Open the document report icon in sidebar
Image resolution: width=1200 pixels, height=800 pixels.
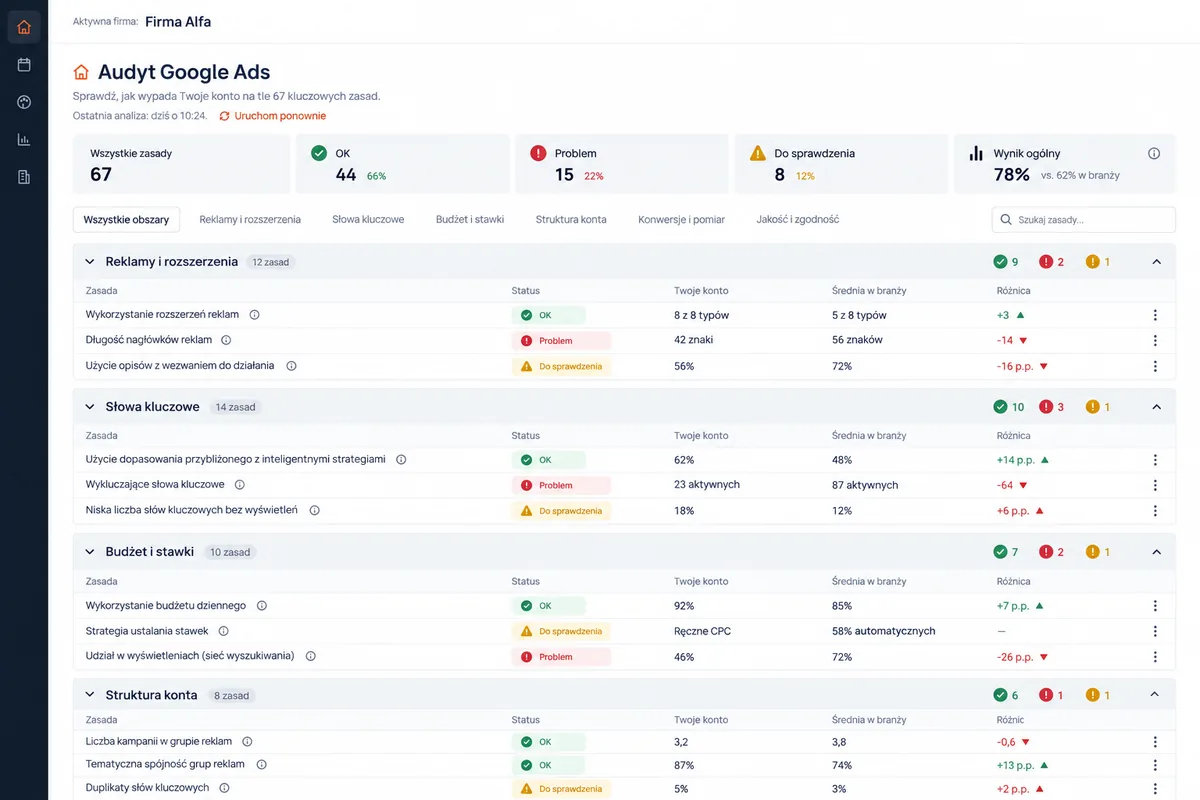(x=24, y=177)
